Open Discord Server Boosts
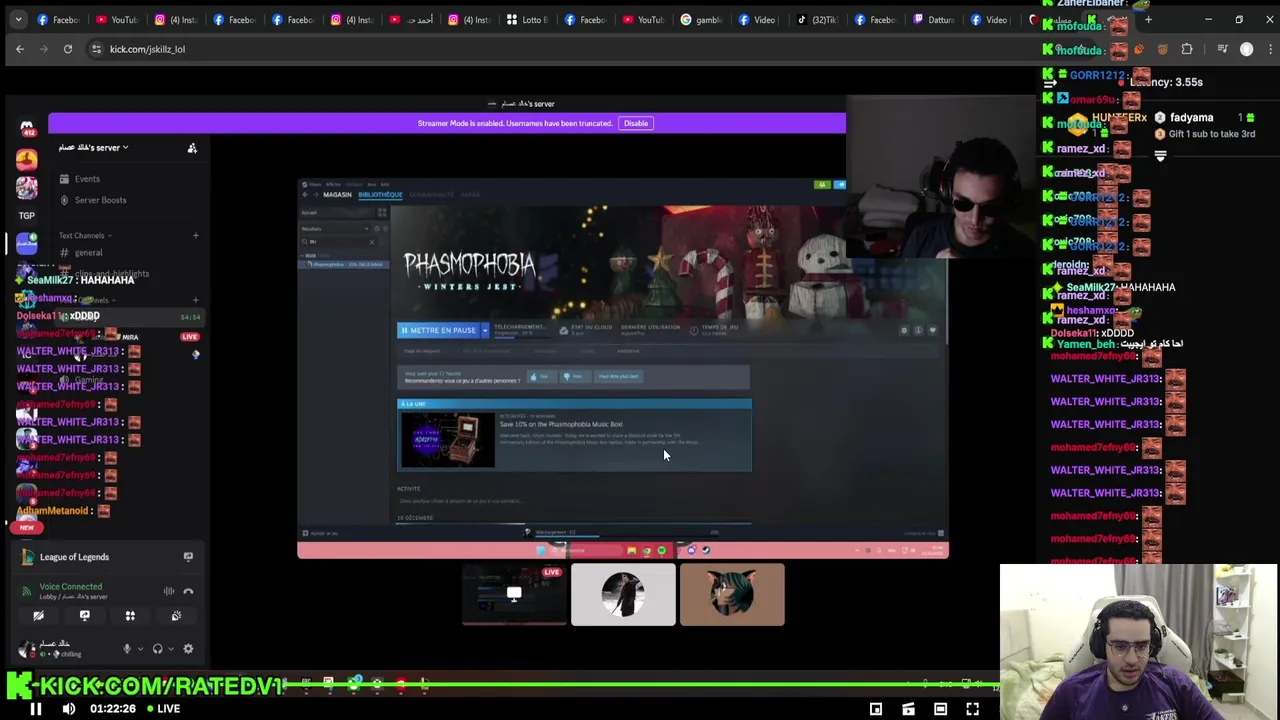 100,200
